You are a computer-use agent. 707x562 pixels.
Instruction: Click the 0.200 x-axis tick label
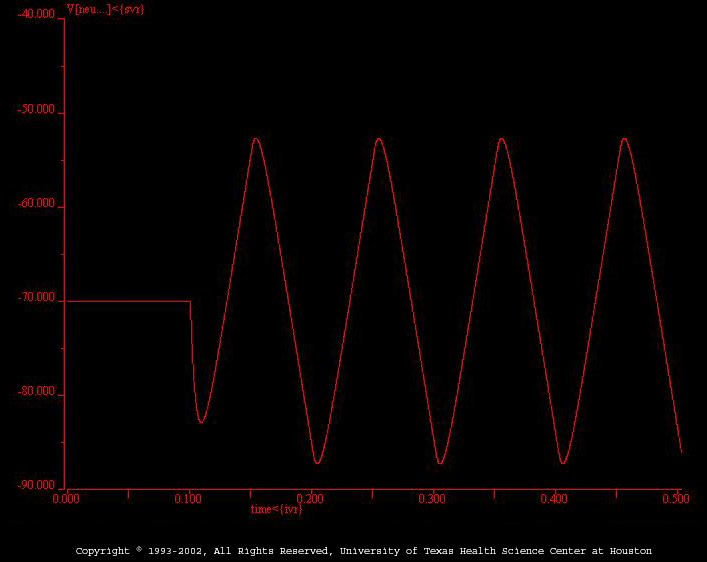coord(311,497)
